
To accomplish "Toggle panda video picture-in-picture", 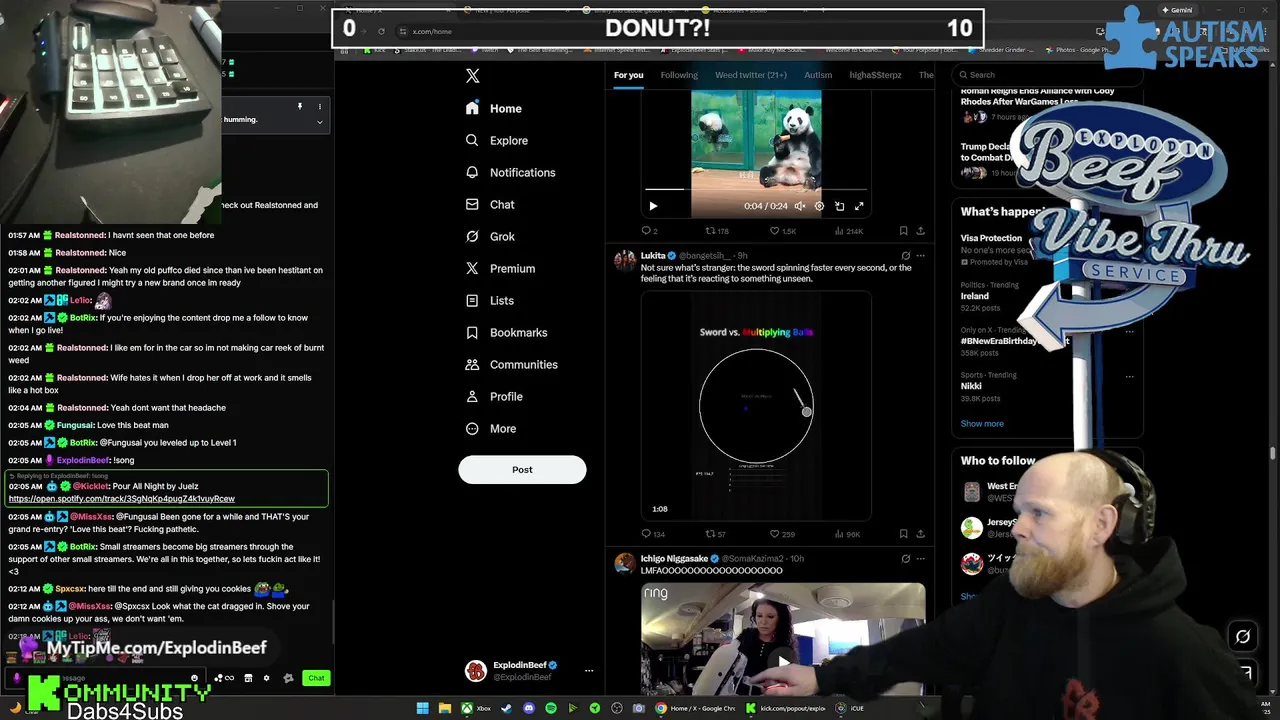I will click(839, 206).
